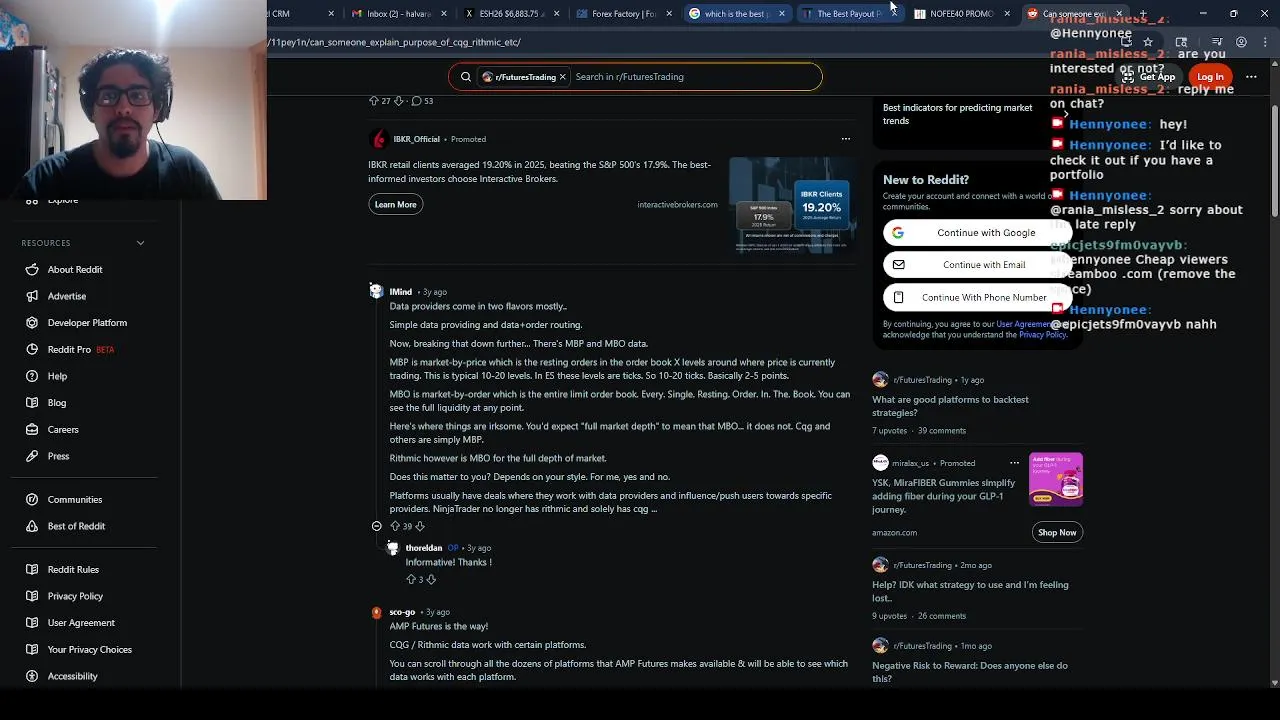Image resolution: width=1280 pixels, height=720 pixels.
Task: Open the About Reddit sidebar icon
Action: 32,270
